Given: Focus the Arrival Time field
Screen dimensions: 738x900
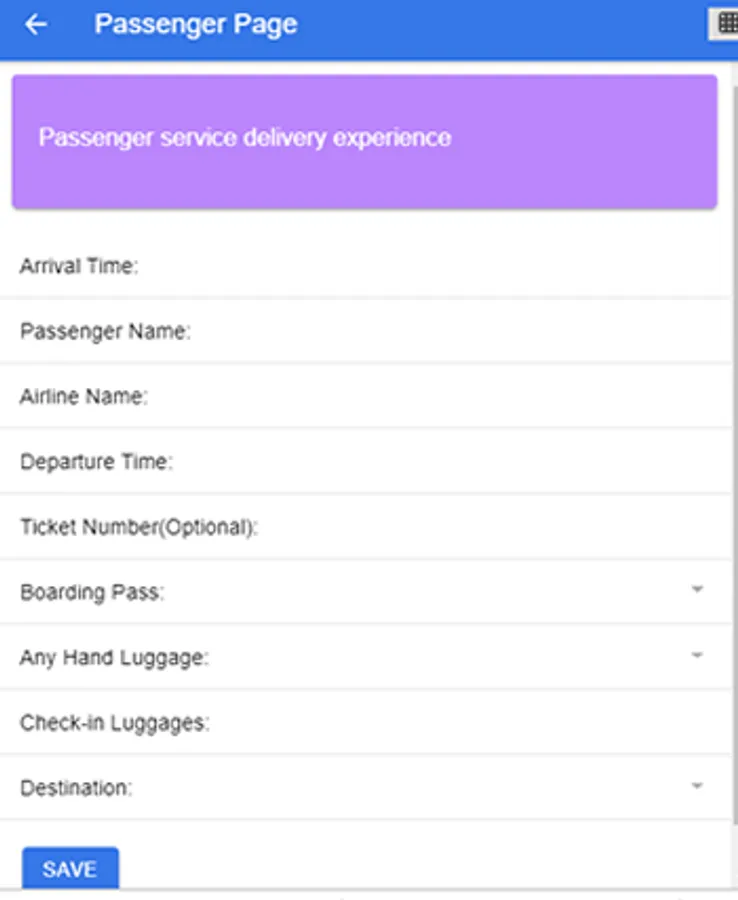Looking at the screenshot, I should (x=366, y=266).
